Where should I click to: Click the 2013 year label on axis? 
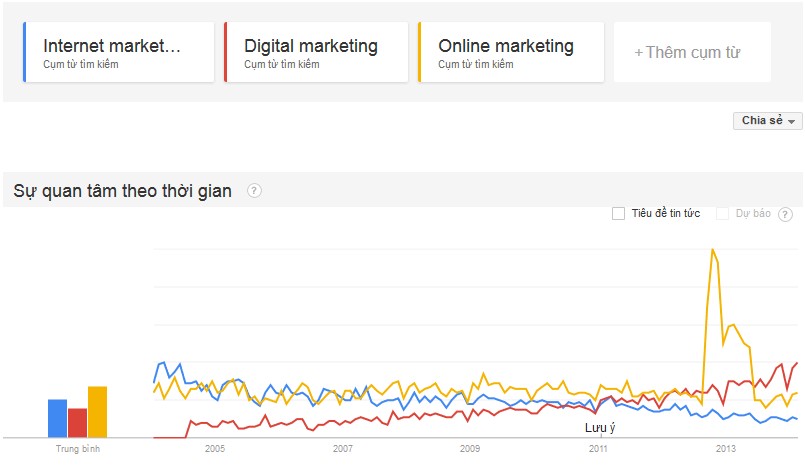725,450
